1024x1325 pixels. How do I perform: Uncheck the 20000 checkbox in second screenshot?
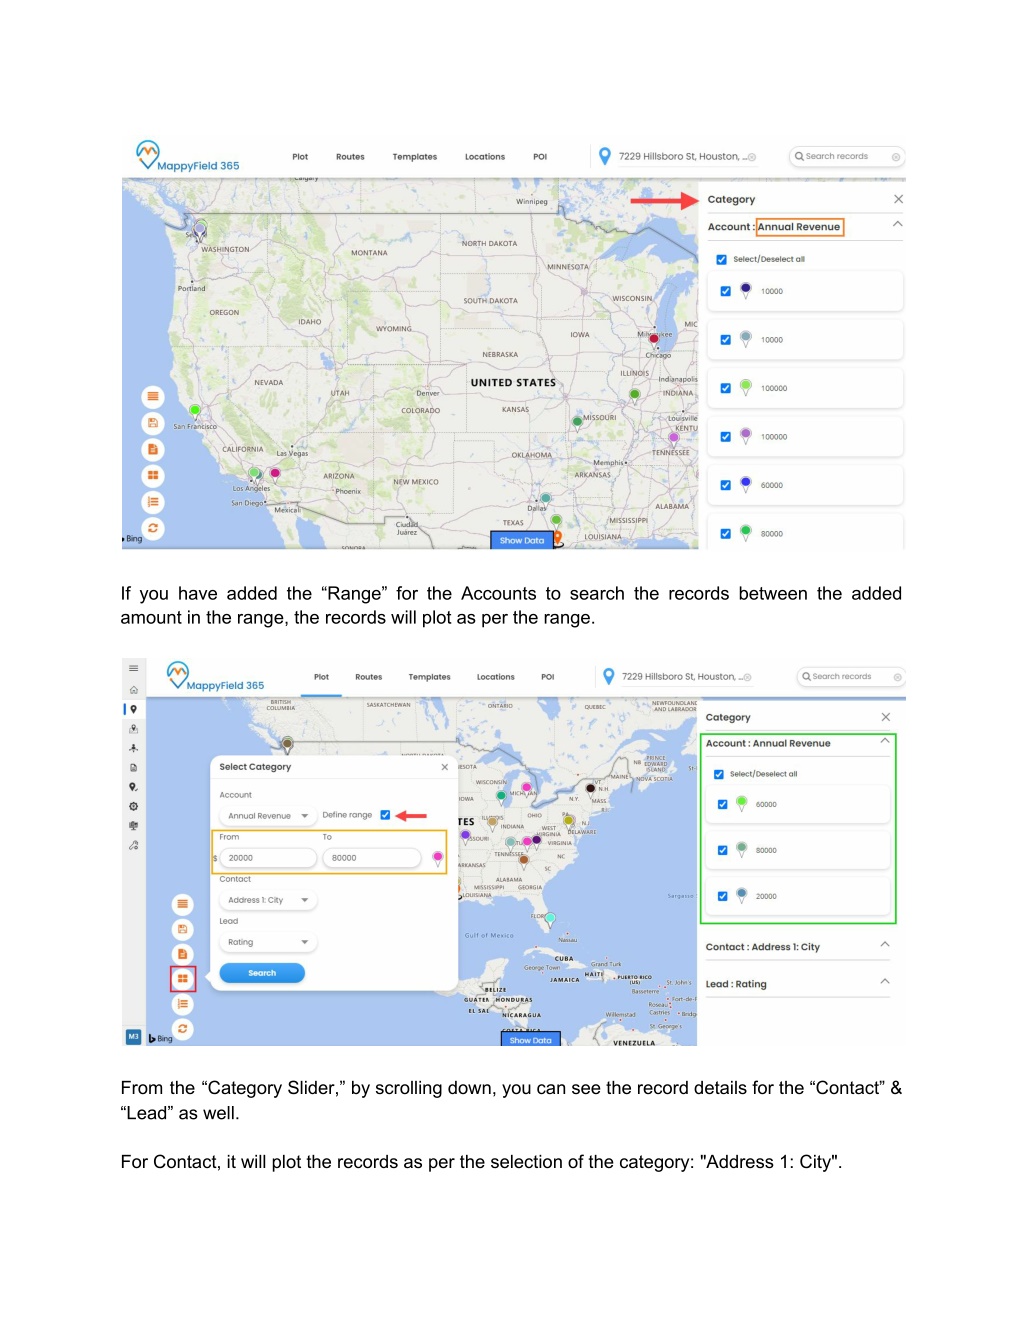point(723,896)
